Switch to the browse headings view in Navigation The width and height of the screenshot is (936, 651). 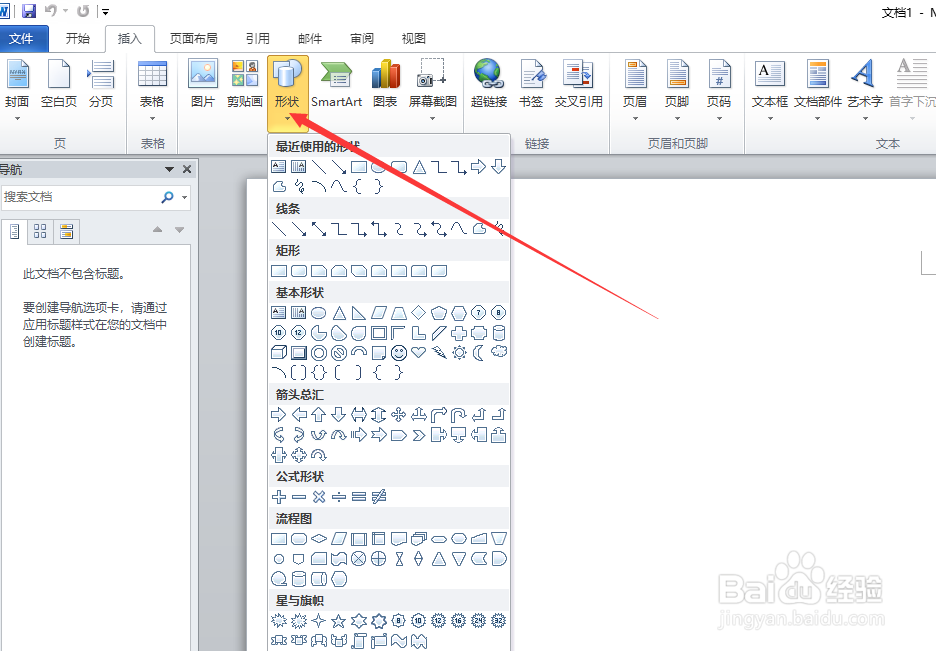[x=14, y=232]
